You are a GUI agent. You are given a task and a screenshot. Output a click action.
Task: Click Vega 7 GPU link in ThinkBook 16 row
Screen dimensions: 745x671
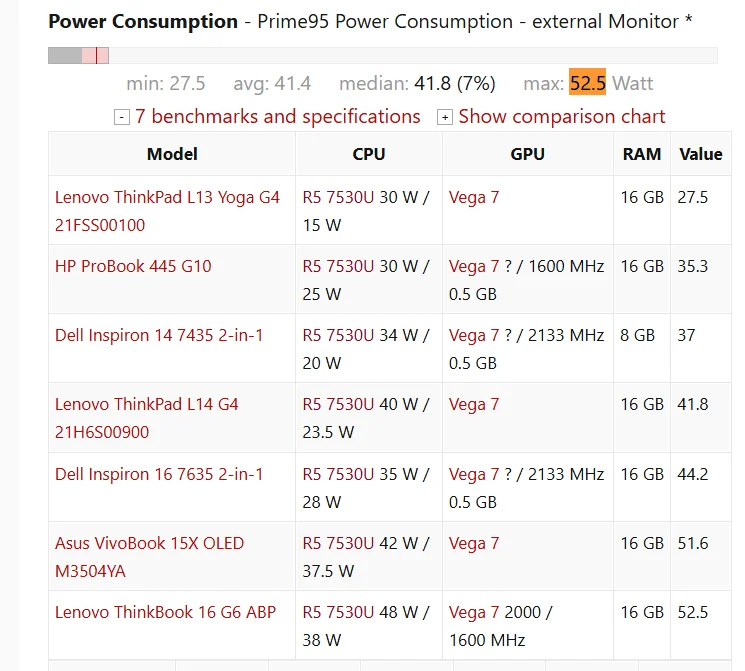click(474, 612)
